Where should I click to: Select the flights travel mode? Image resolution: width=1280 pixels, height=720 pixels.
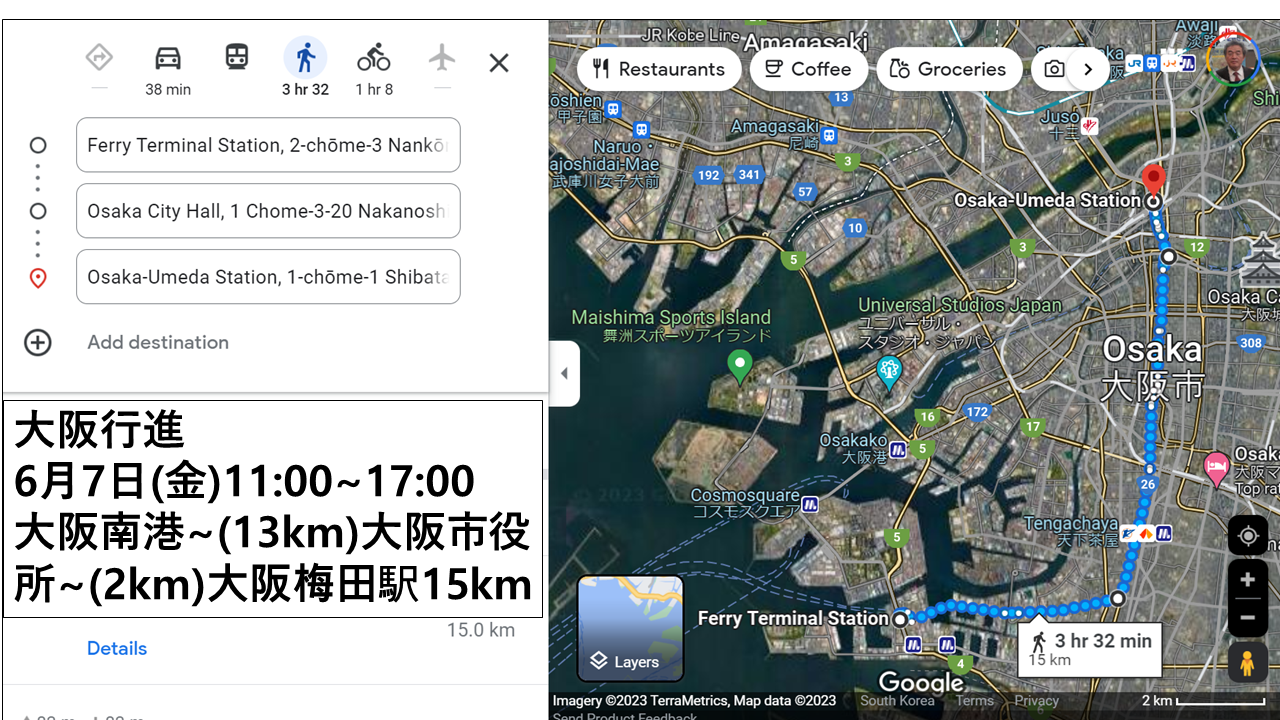coord(442,58)
